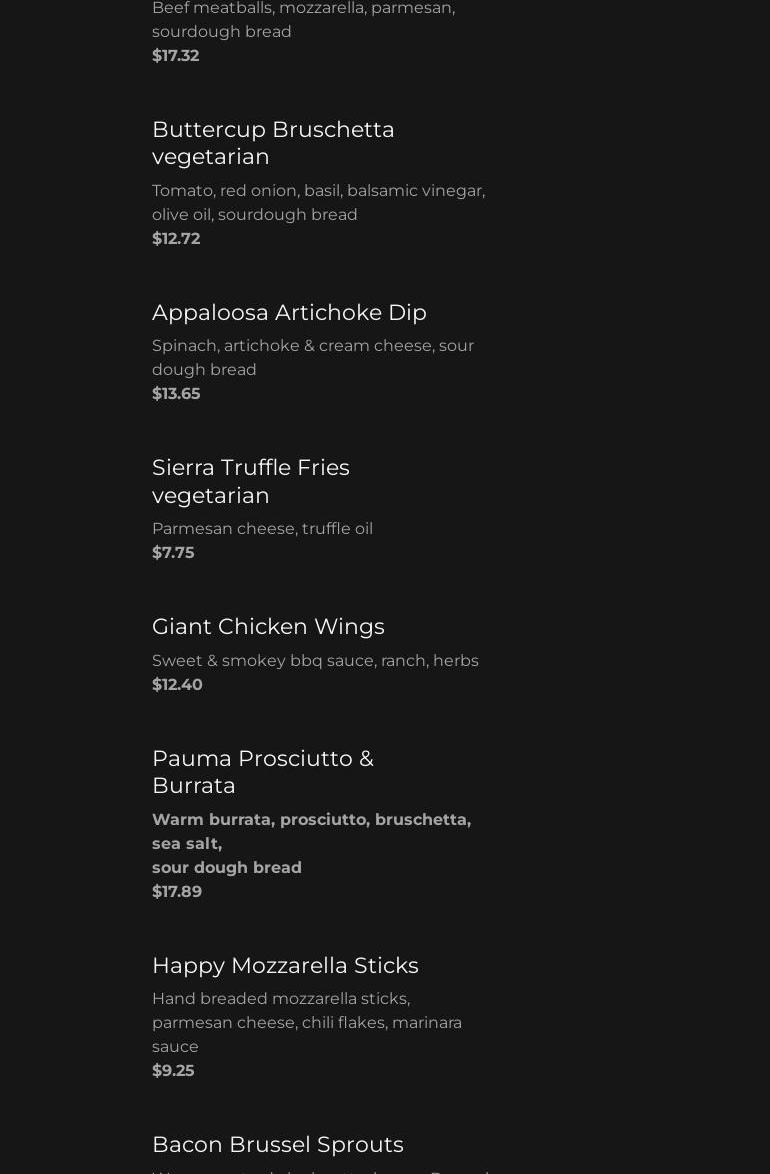Click the beef meatballs ingredients text
Screen dimensions: 770x1174
coord(303,20)
